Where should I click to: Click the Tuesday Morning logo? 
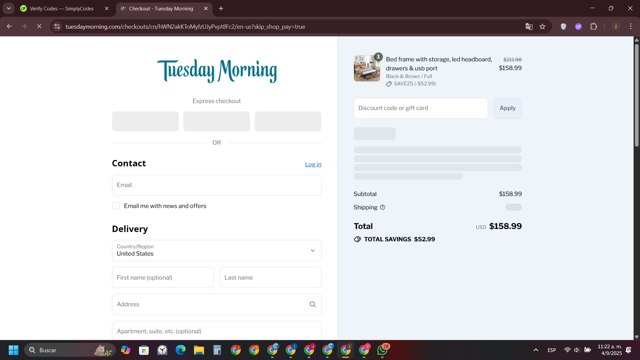tap(217, 71)
